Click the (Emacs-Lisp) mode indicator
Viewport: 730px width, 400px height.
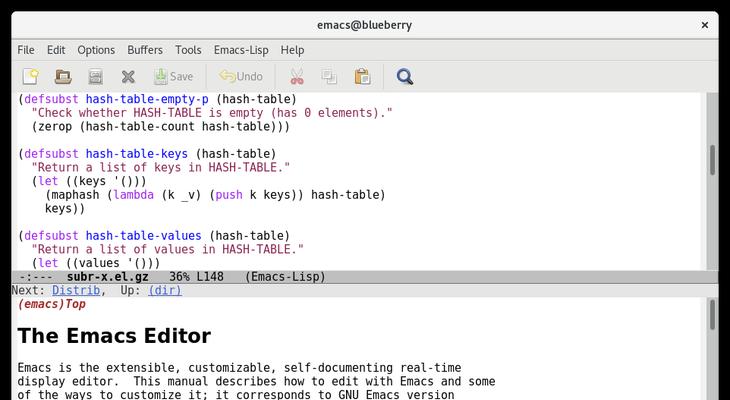point(285,277)
